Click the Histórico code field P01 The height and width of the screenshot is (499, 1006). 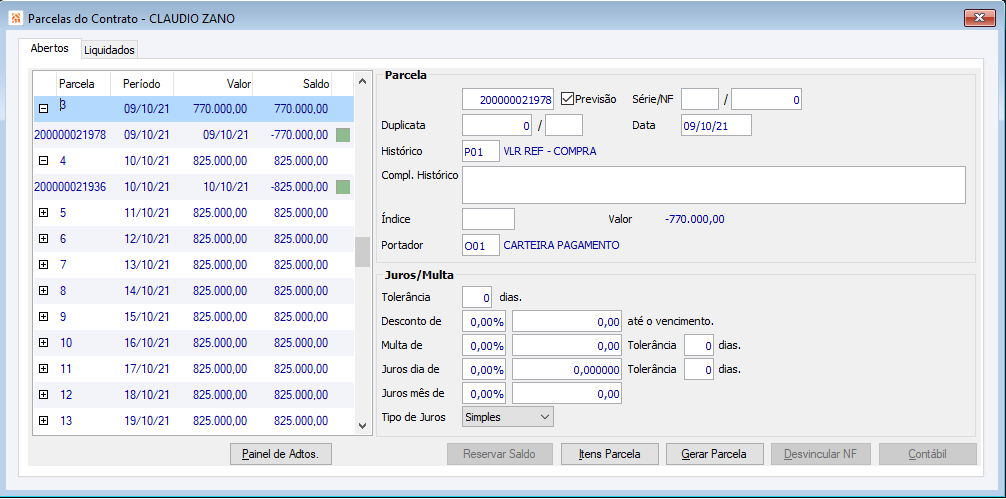[x=481, y=151]
